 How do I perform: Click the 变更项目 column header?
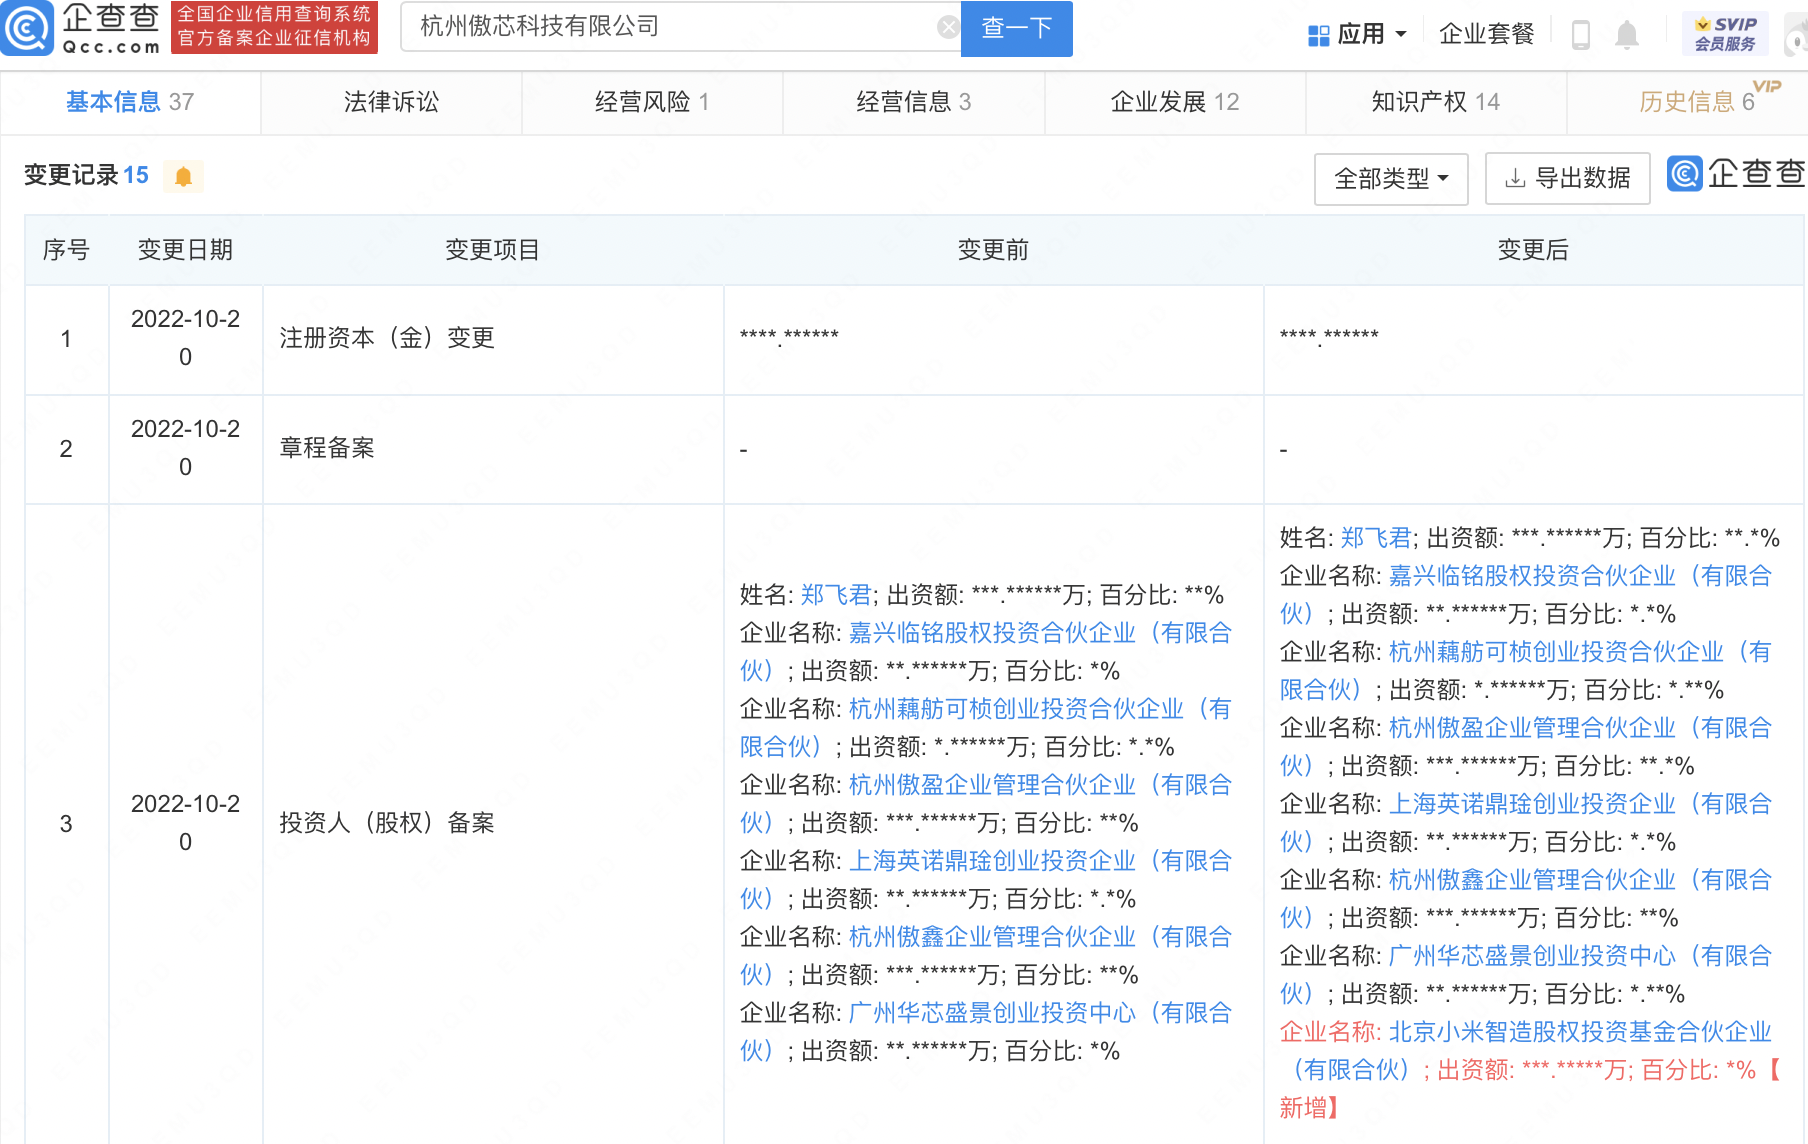(x=493, y=250)
